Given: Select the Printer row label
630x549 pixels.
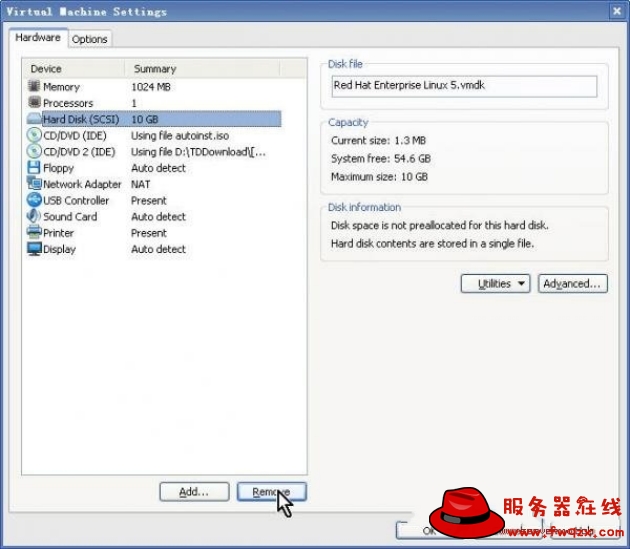Looking at the screenshot, I should point(58,233).
